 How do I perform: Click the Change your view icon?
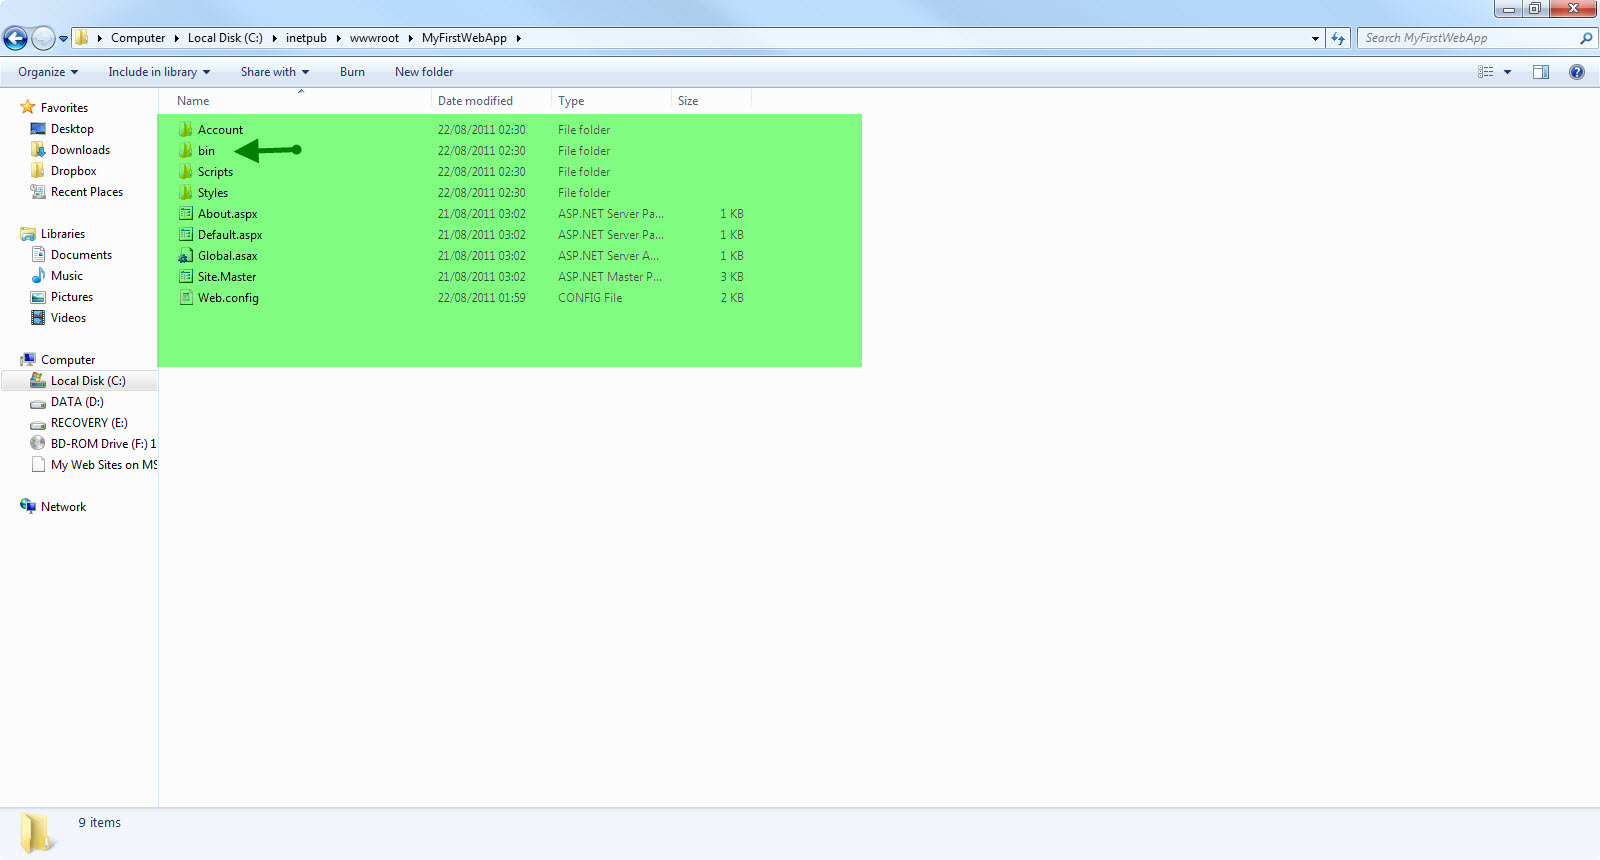1486,72
